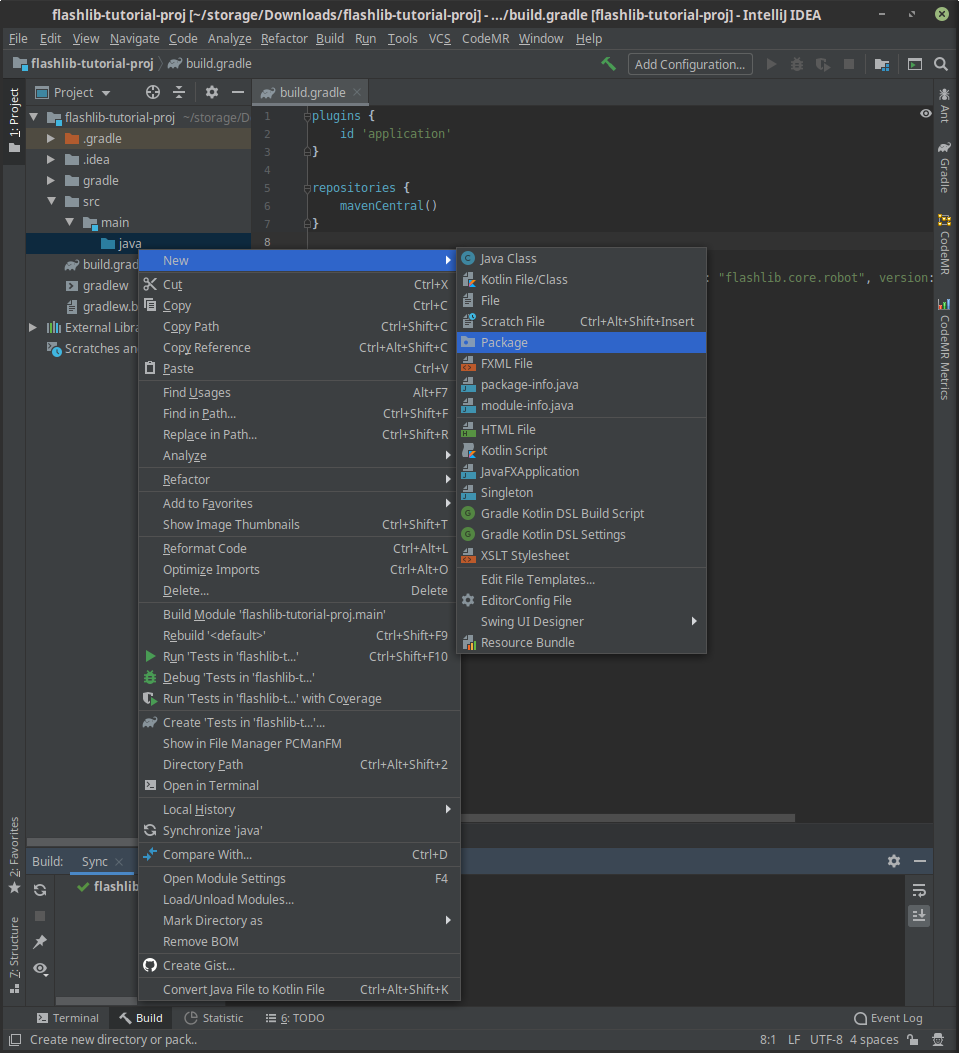This screenshot has height=1053, width=959.
Task: Click the re-run sync icon in Build panel
Action: [x=40, y=889]
